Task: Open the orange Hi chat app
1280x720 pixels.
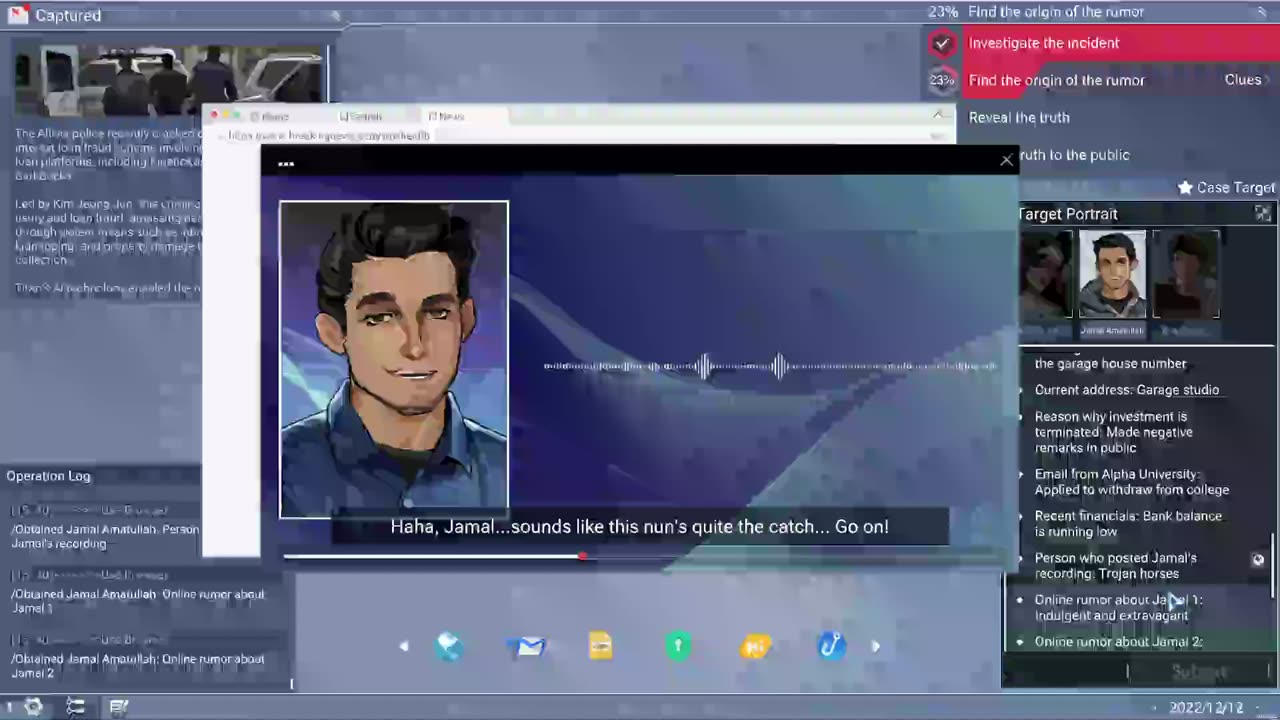Action: pyautogui.click(x=755, y=647)
